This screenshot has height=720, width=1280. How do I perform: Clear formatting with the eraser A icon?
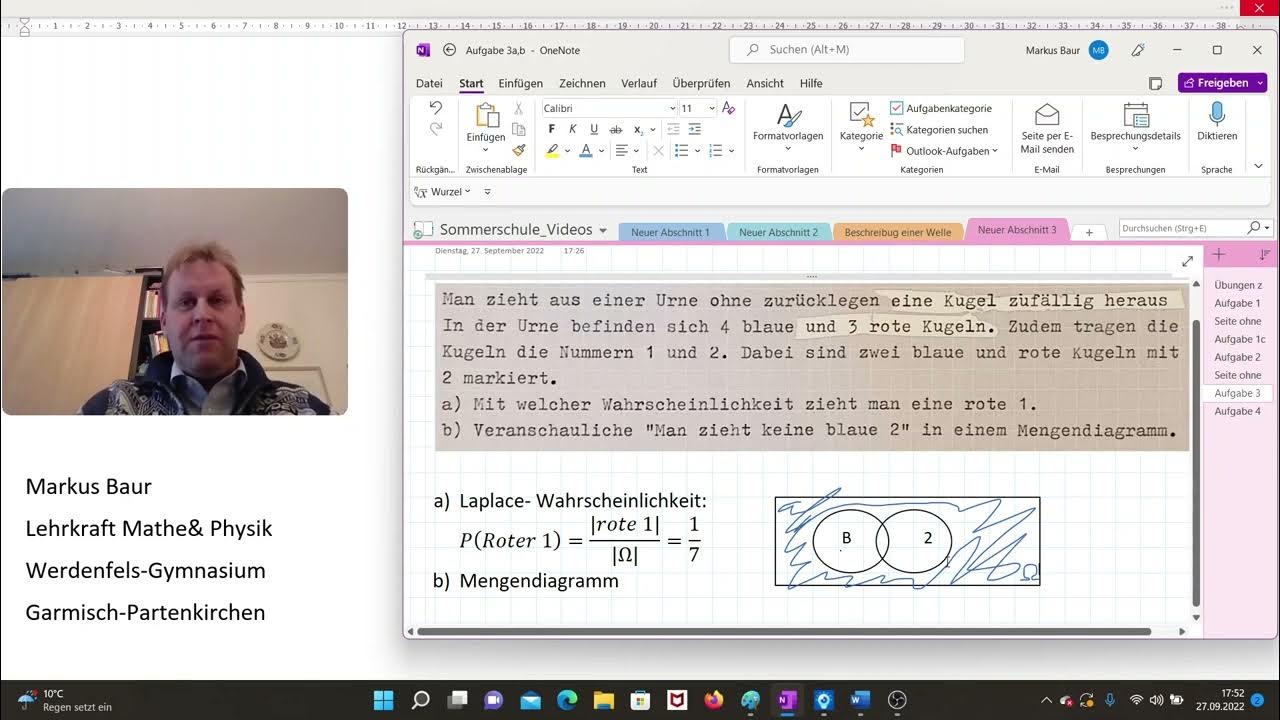click(x=728, y=108)
